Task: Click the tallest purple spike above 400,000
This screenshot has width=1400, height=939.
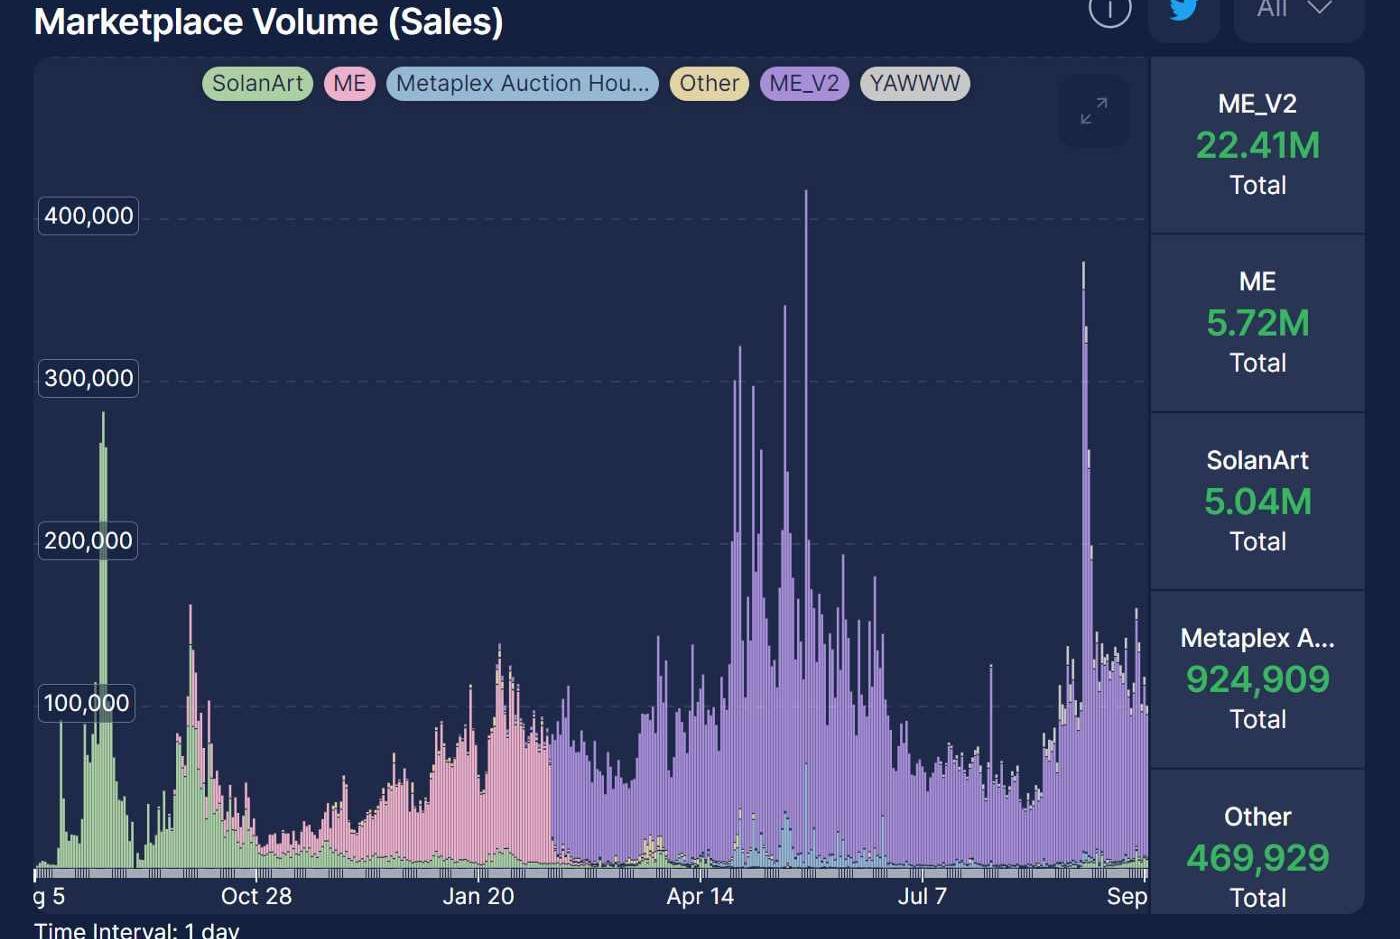Action: coord(806,300)
